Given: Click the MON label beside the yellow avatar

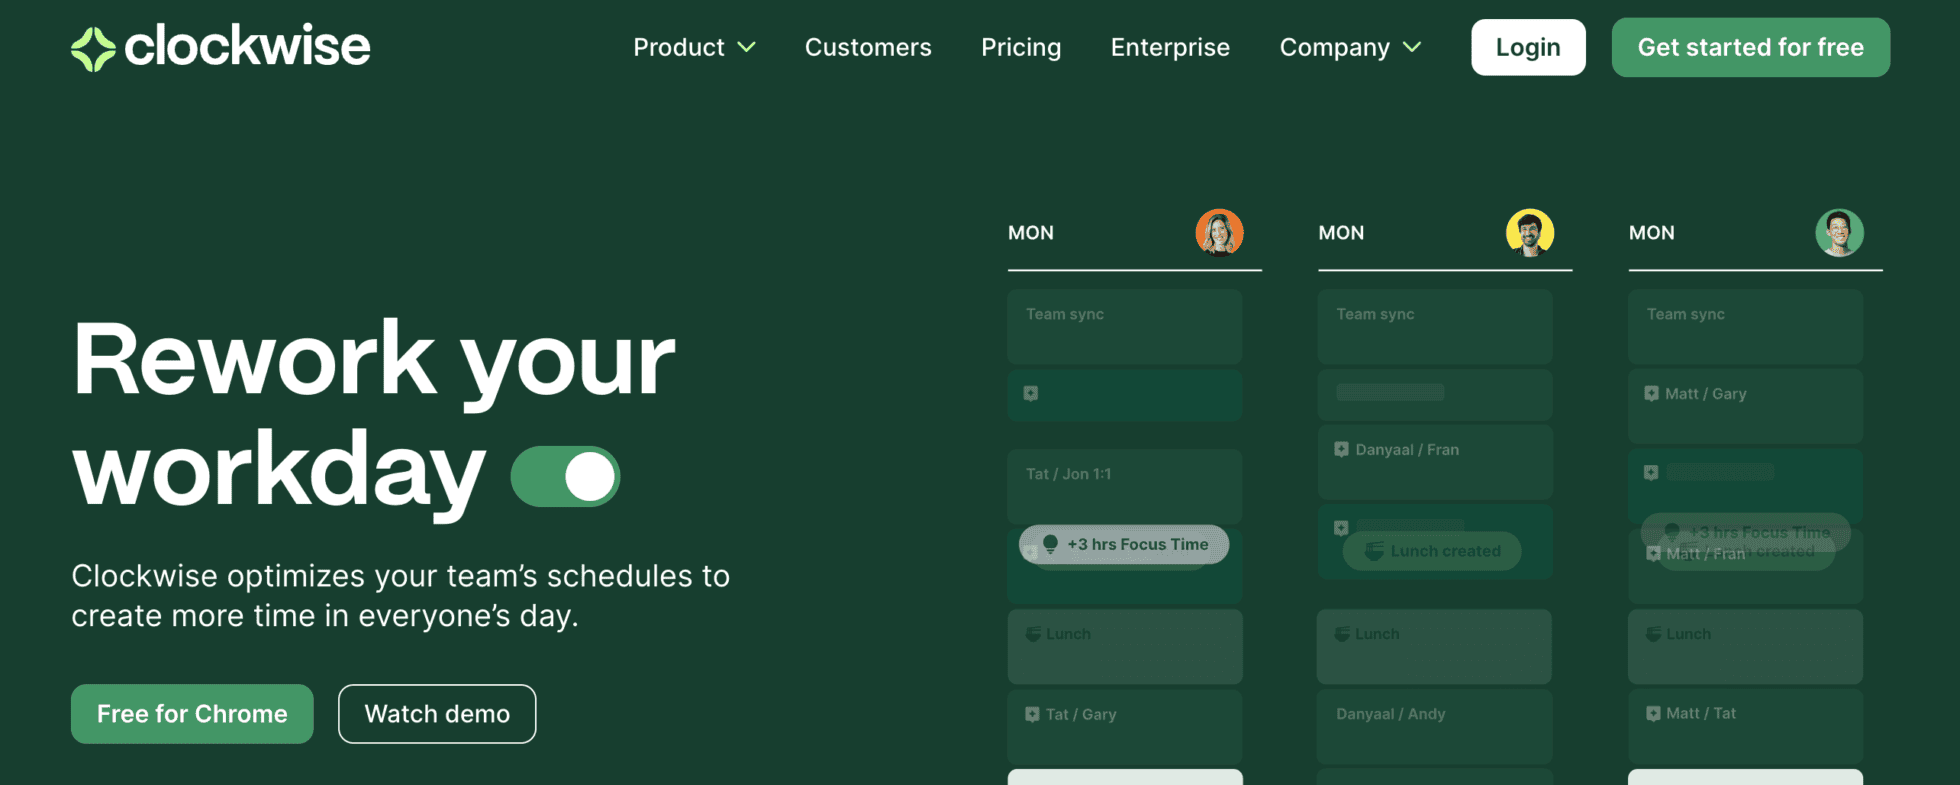Looking at the screenshot, I should [1341, 233].
